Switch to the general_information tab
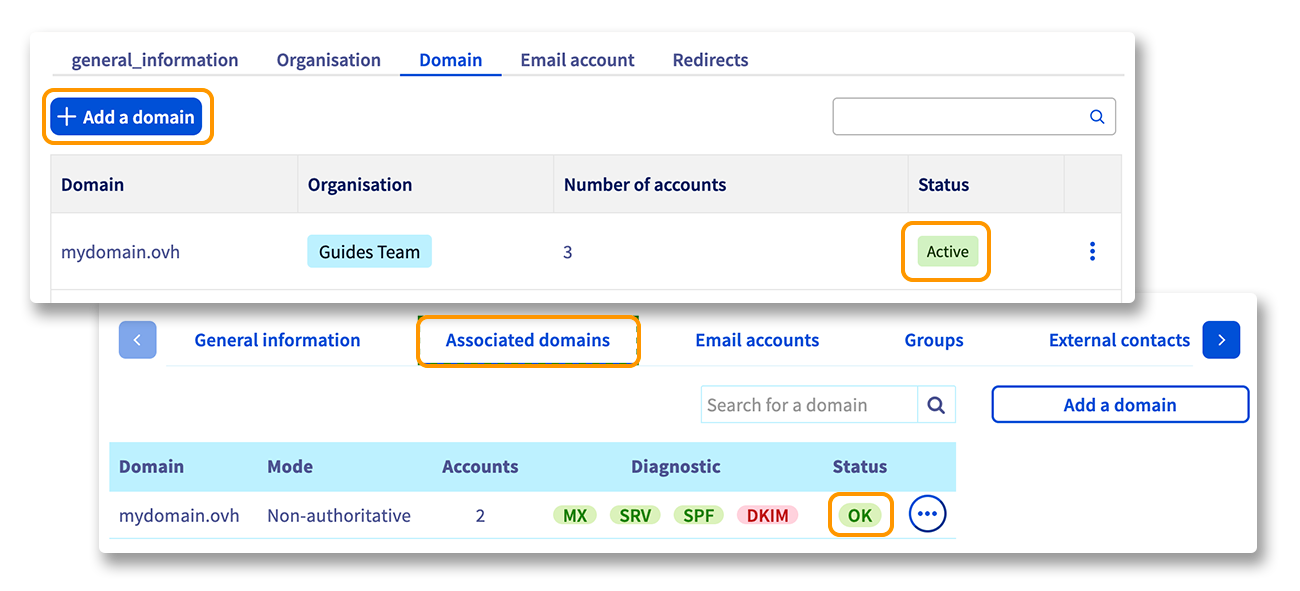1300x591 pixels. [155, 60]
